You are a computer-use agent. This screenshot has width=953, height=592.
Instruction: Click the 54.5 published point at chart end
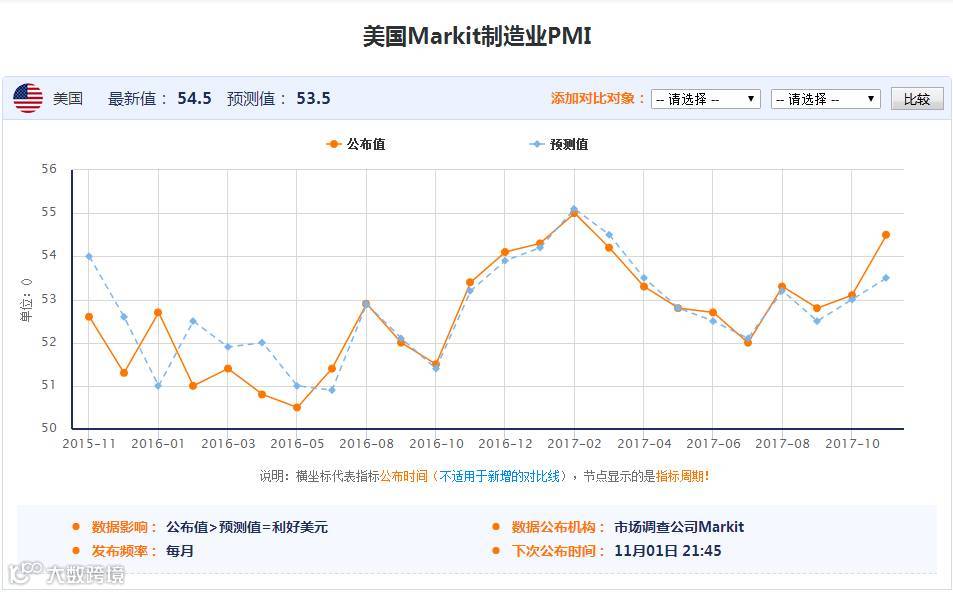point(886,235)
